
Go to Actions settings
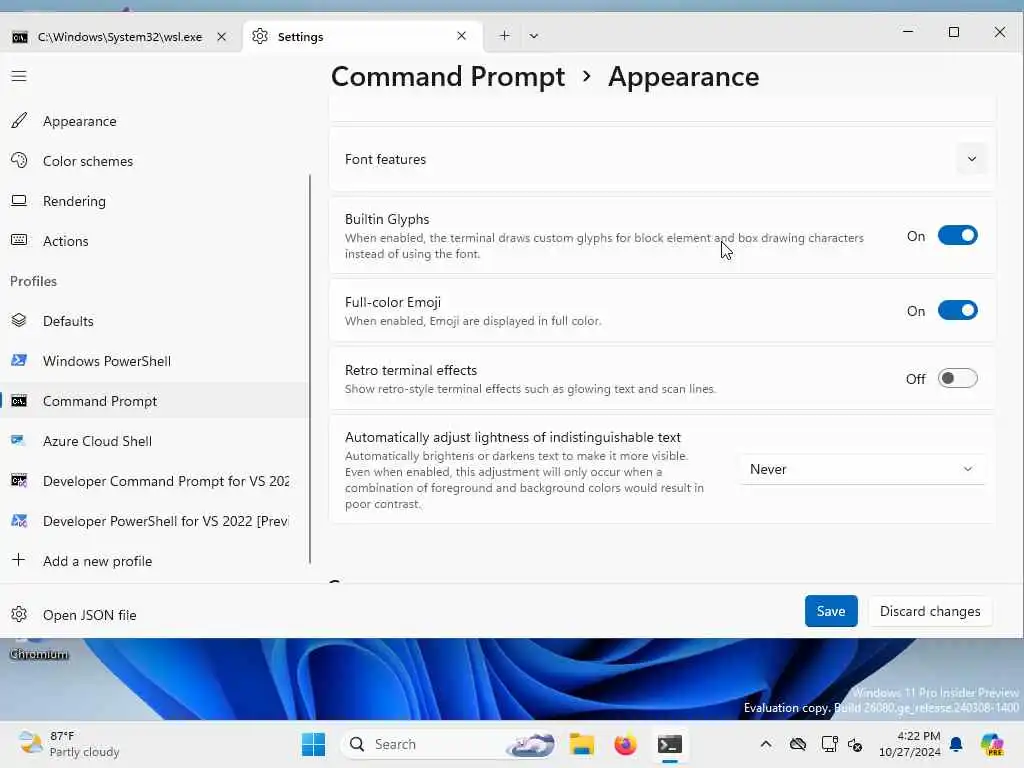click(154, 240)
